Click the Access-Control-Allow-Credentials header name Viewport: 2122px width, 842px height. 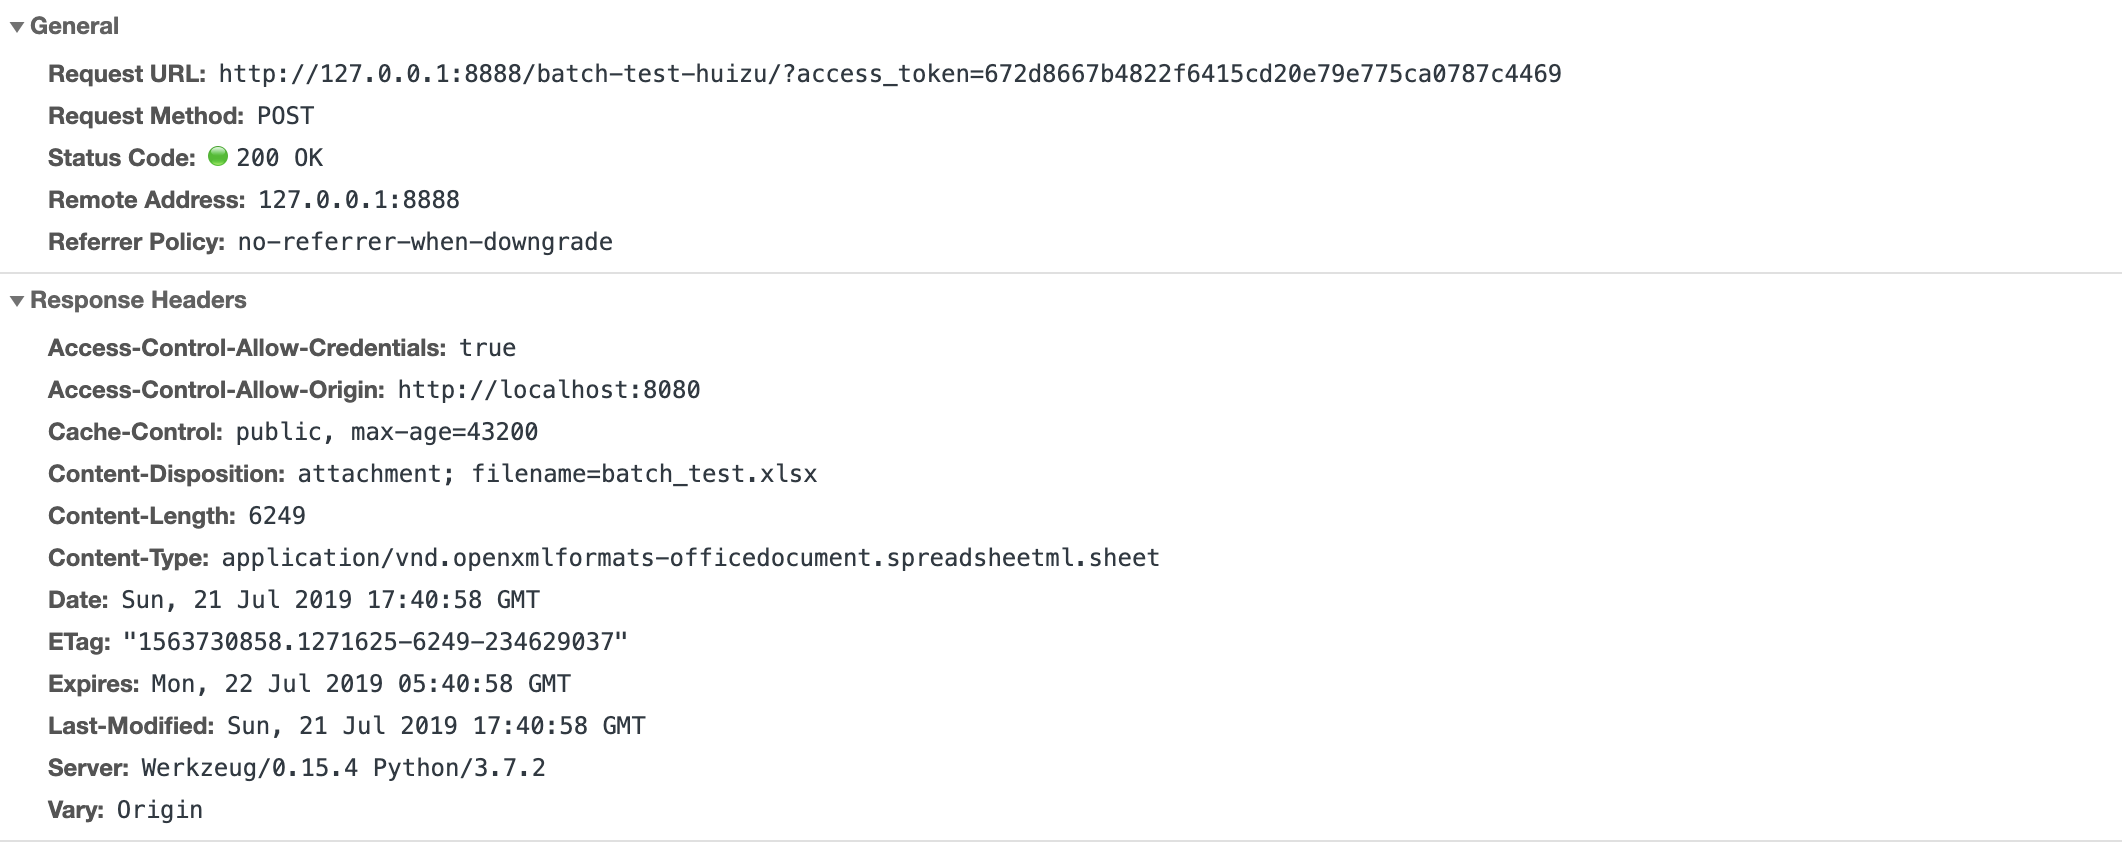pos(246,348)
